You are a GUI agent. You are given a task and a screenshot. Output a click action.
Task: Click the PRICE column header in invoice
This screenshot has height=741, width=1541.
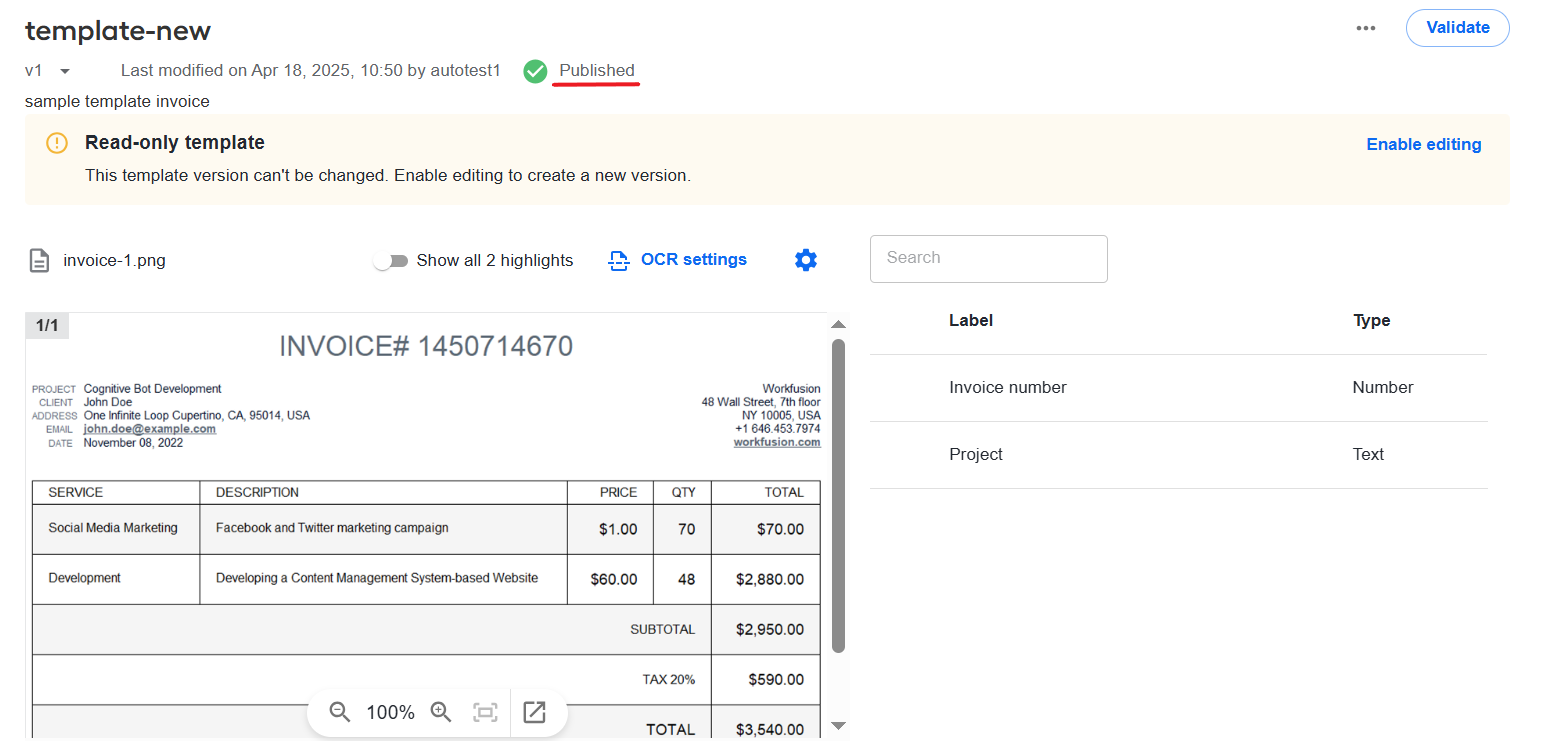pyautogui.click(x=618, y=492)
